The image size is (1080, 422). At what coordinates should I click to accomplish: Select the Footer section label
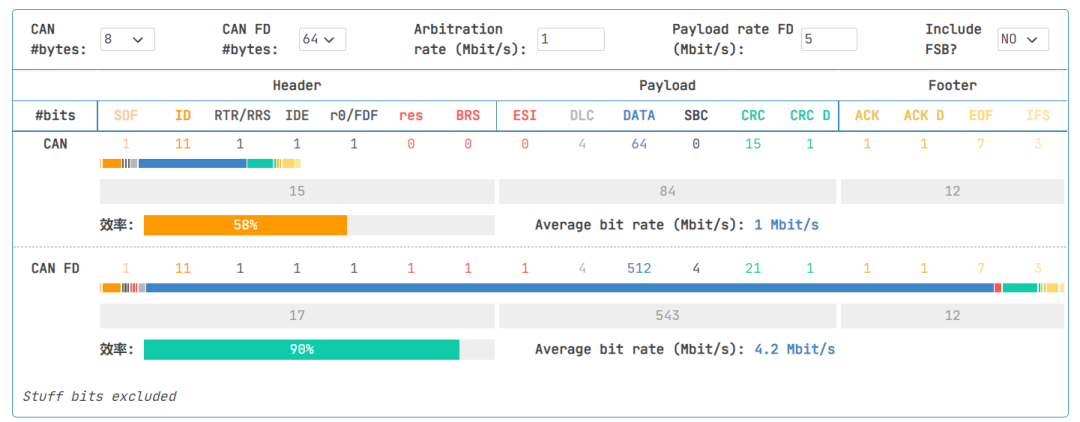(x=952, y=85)
